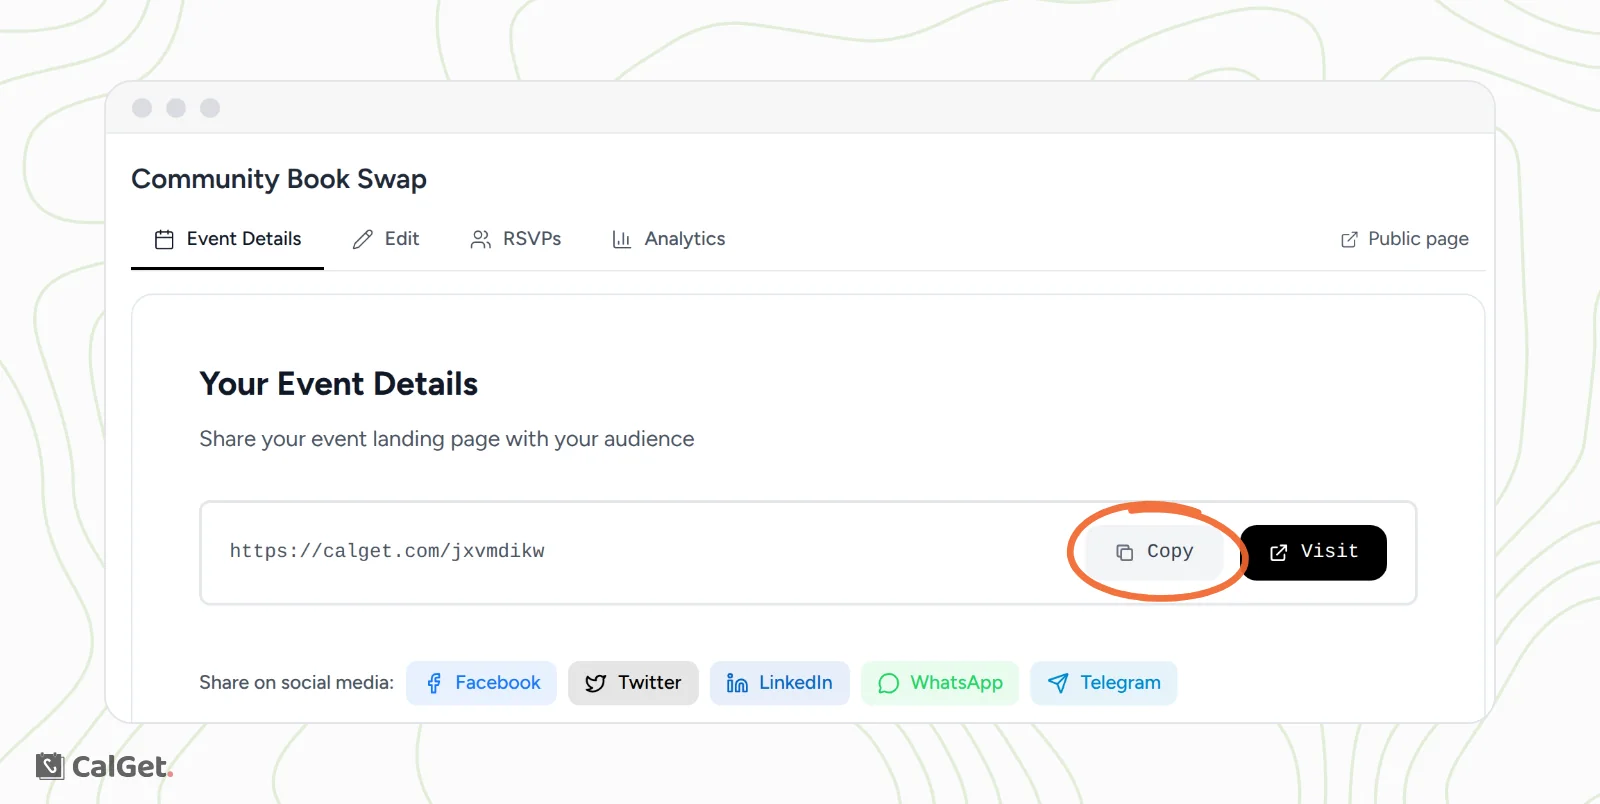Share the event on Twitter
Viewport: 1600px width, 804px height.
point(633,683)
